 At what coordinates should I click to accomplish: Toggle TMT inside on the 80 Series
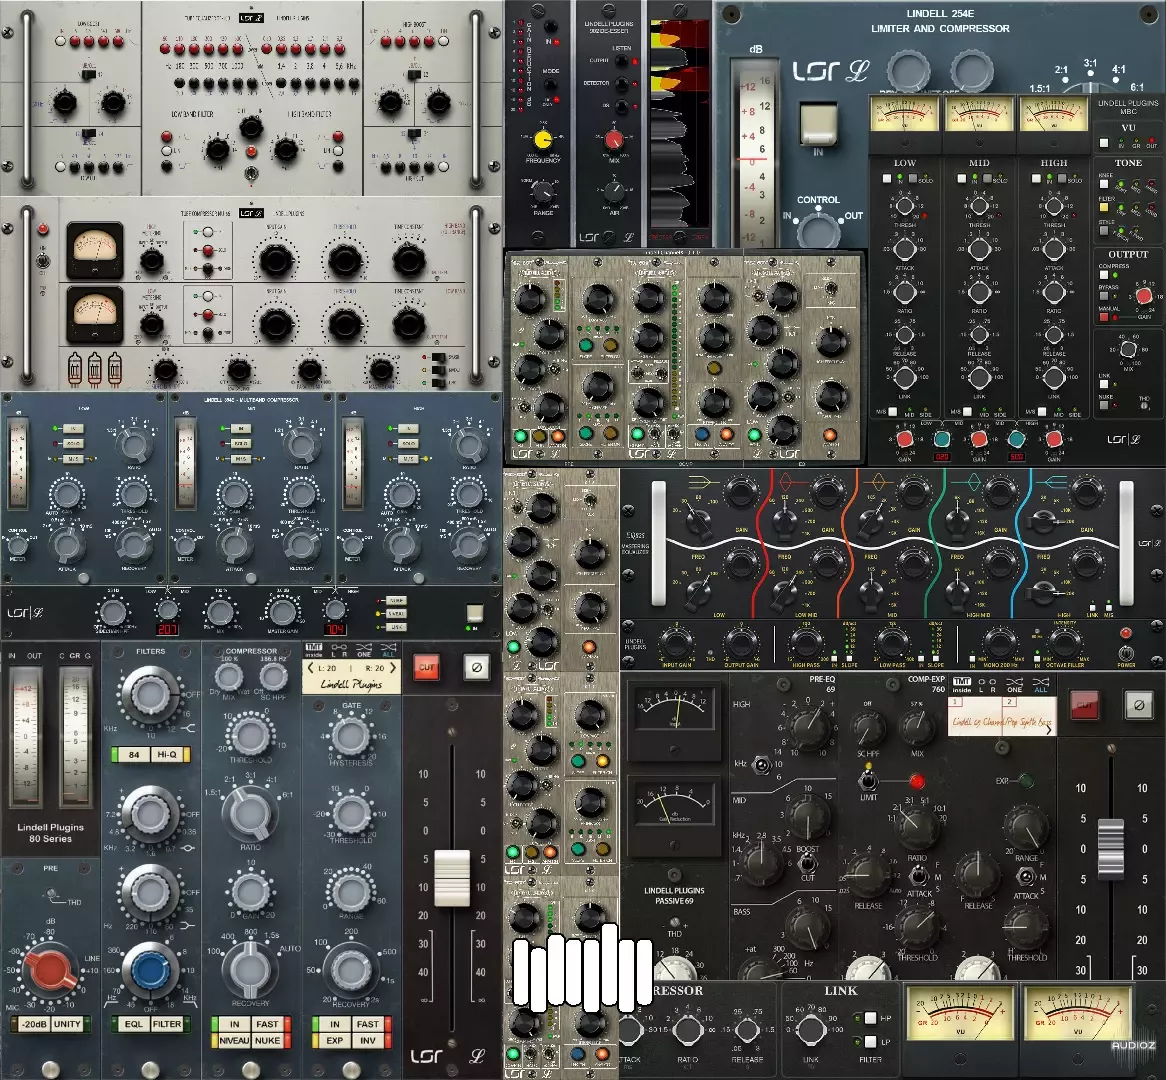pos(314,651)
